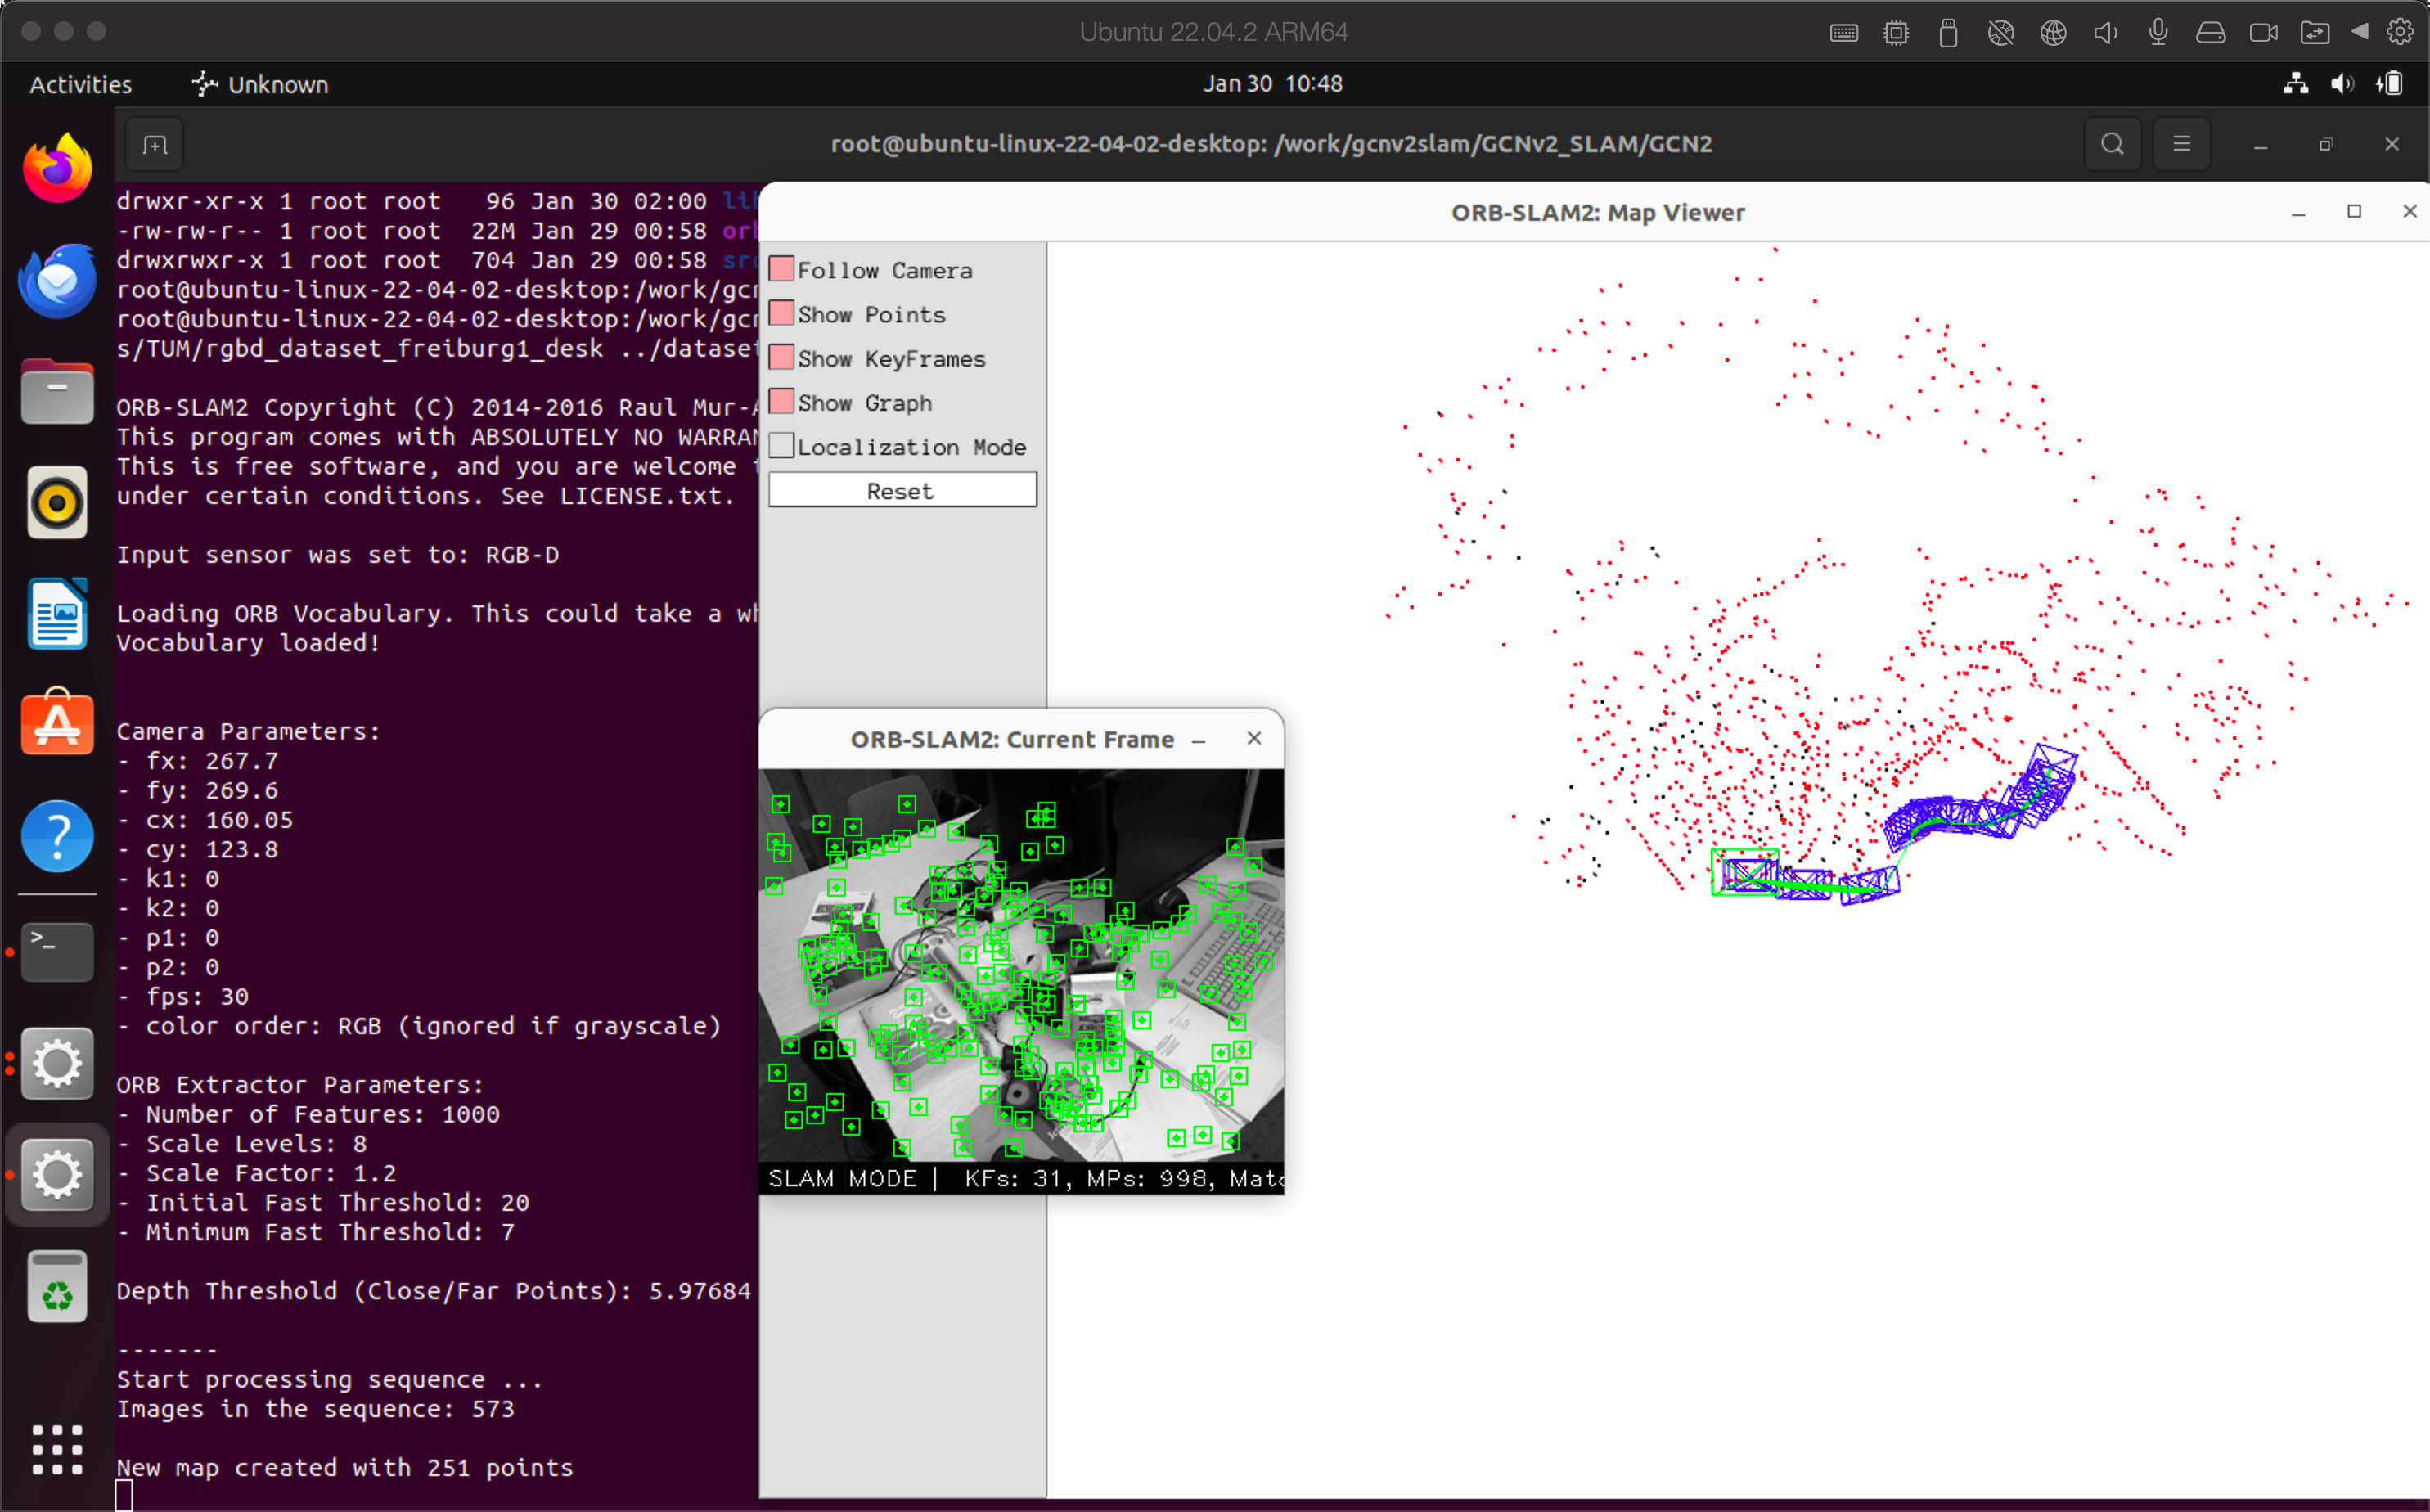Viewport: 2430px width, 1512px height.
Task: Minimize the Current Frame window
Action: pos(1198,740)
